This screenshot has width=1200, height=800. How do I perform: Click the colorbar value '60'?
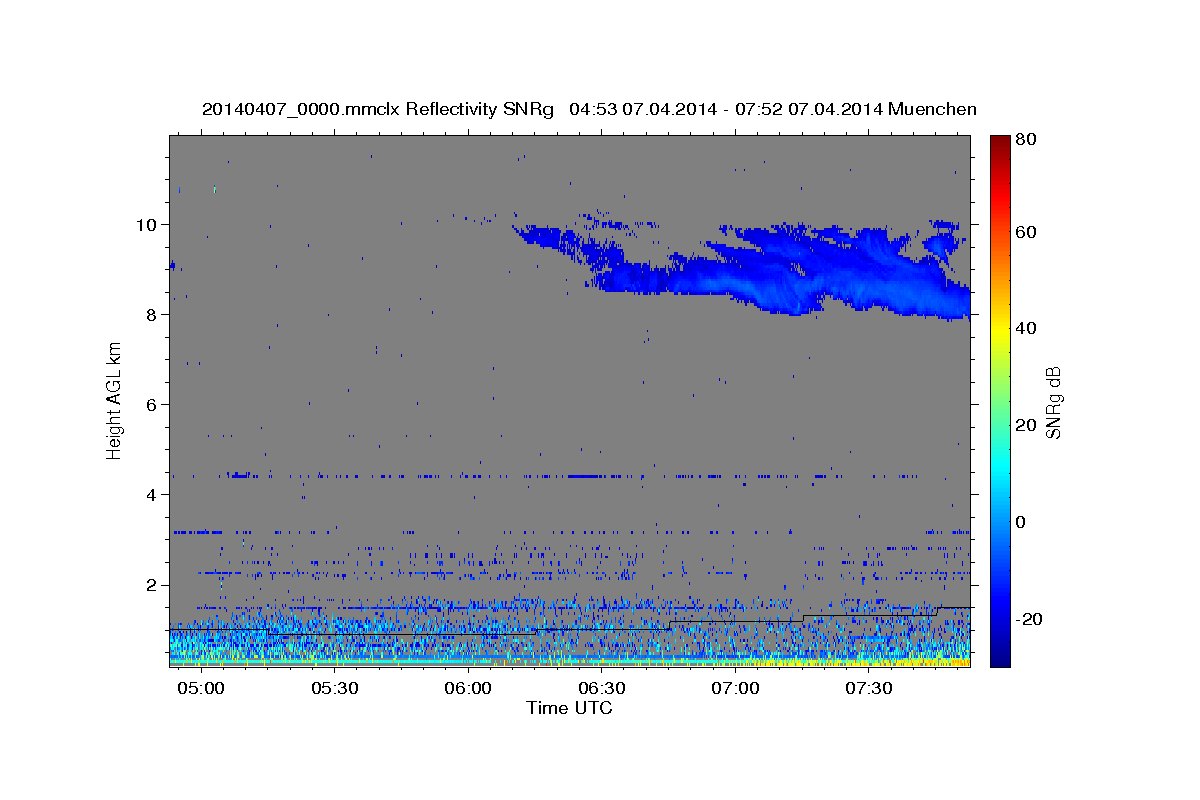tap(1025, 232)
